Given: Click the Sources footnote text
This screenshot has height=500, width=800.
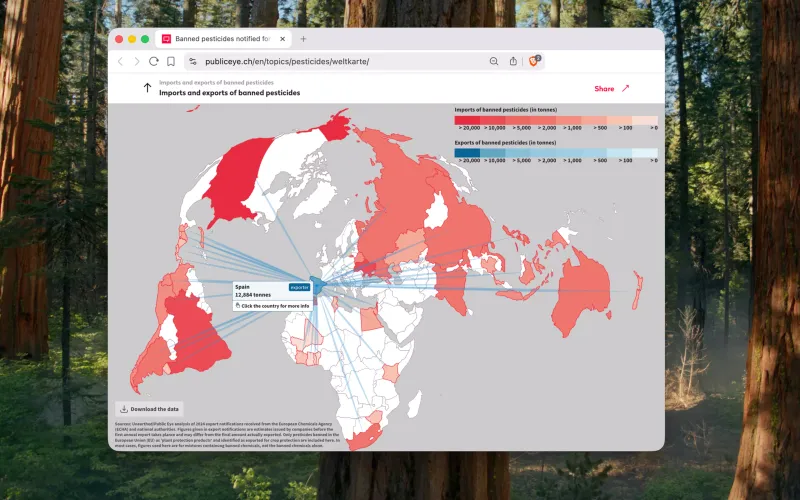Looking at the screenshot, I should pos(227,435).
